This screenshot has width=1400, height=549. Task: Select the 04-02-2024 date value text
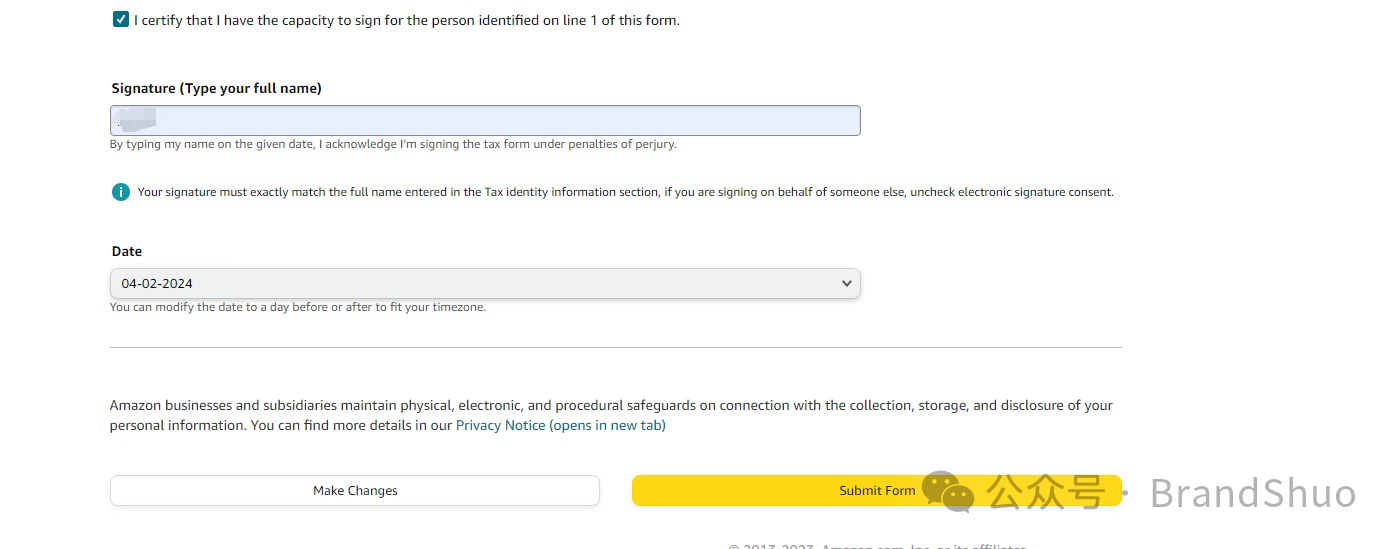157,284
